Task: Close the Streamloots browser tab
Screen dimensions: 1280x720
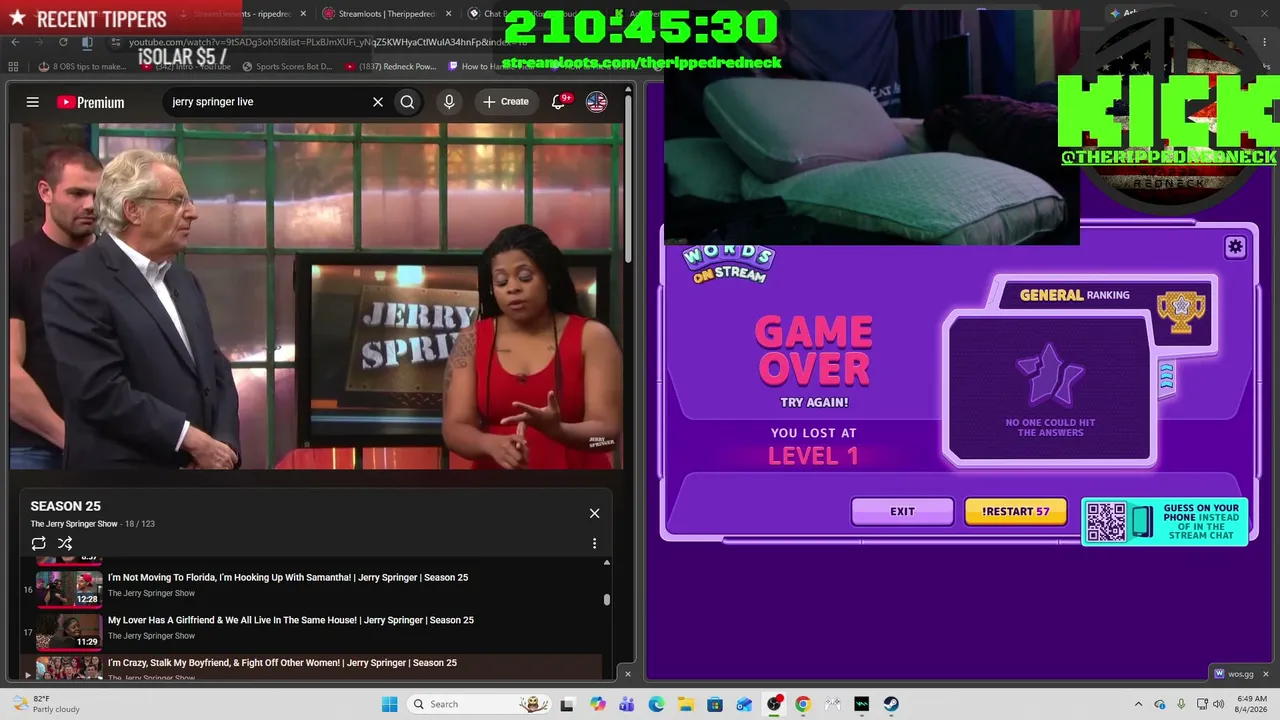Action: 448,14
